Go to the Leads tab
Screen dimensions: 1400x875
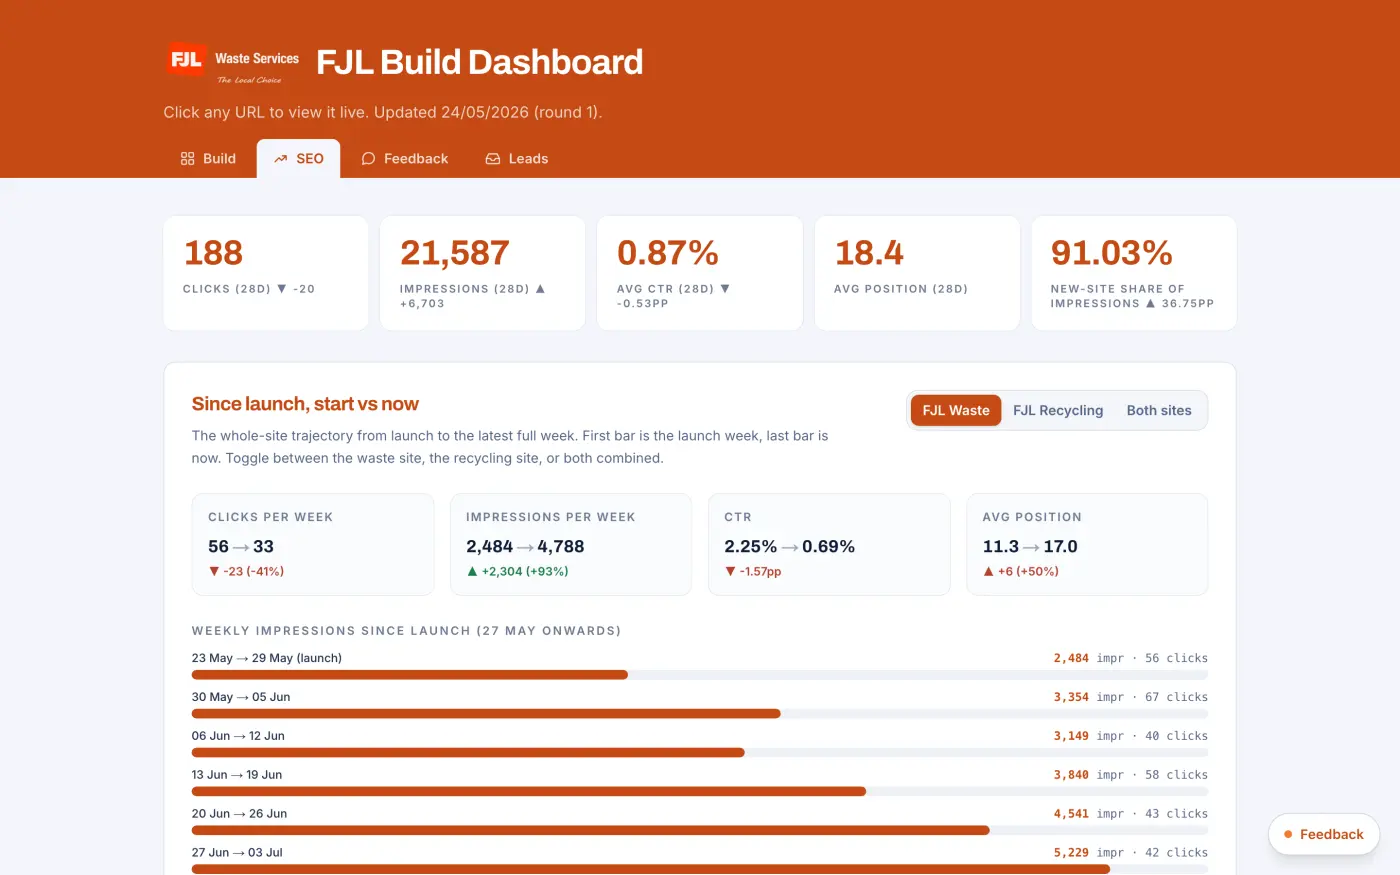point(517,159)
